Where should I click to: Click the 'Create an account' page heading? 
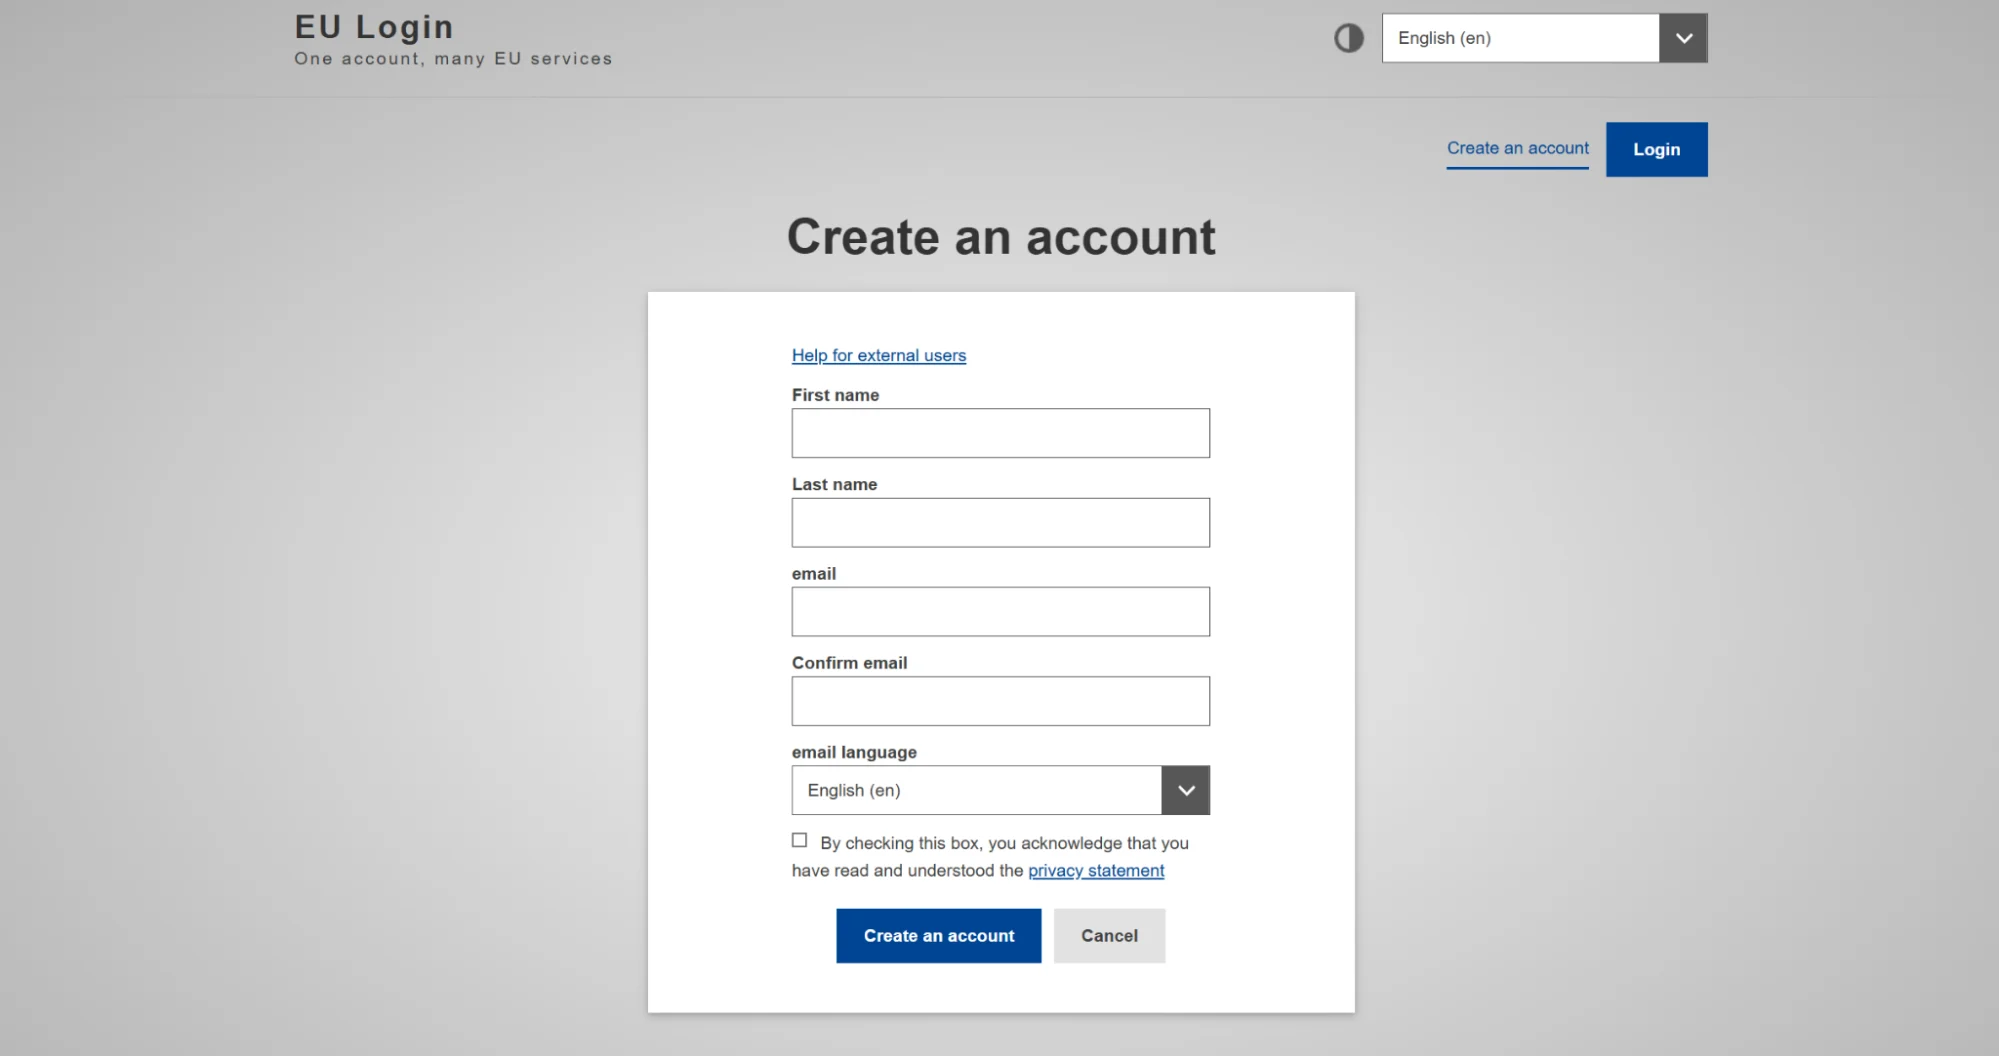(1001, 237)
